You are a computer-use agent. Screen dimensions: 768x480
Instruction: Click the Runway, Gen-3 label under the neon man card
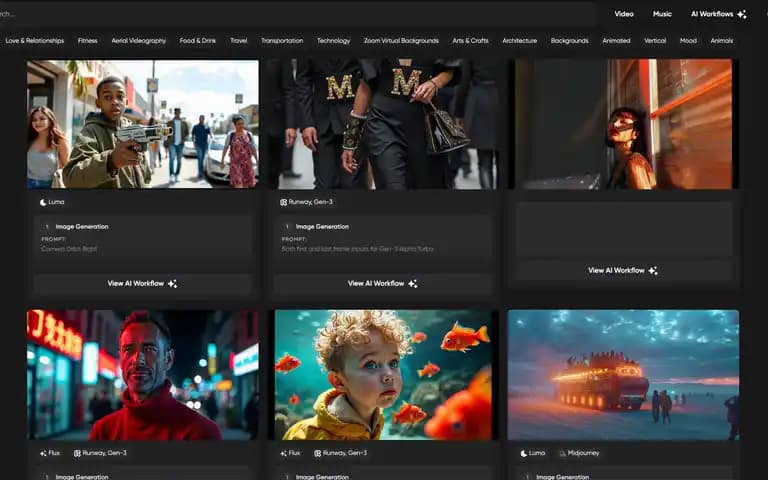104,454
